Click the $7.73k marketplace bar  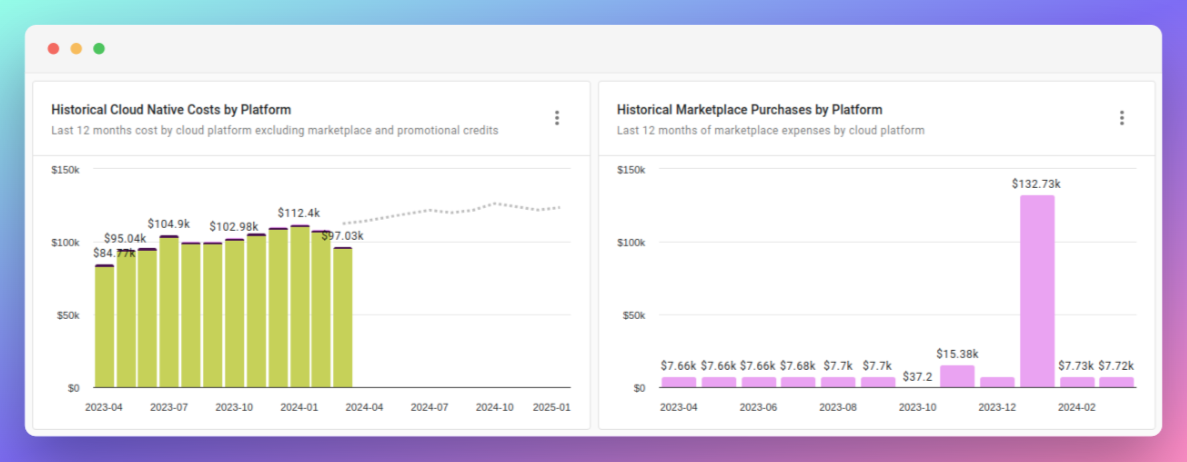tap(1077, 382)
